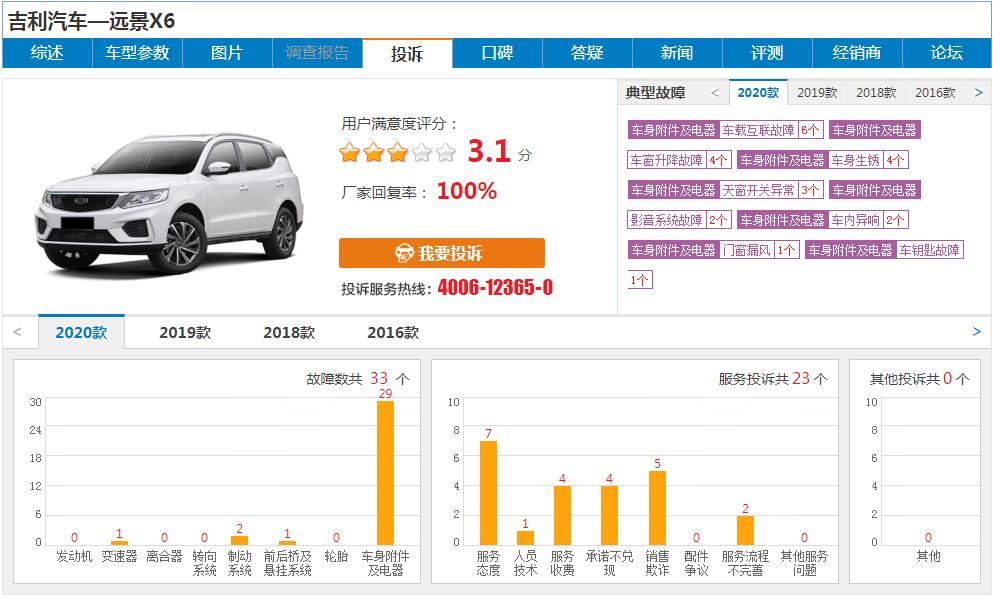Click the 人员技术 bar showing 1
993x601 pixels.
525,538
